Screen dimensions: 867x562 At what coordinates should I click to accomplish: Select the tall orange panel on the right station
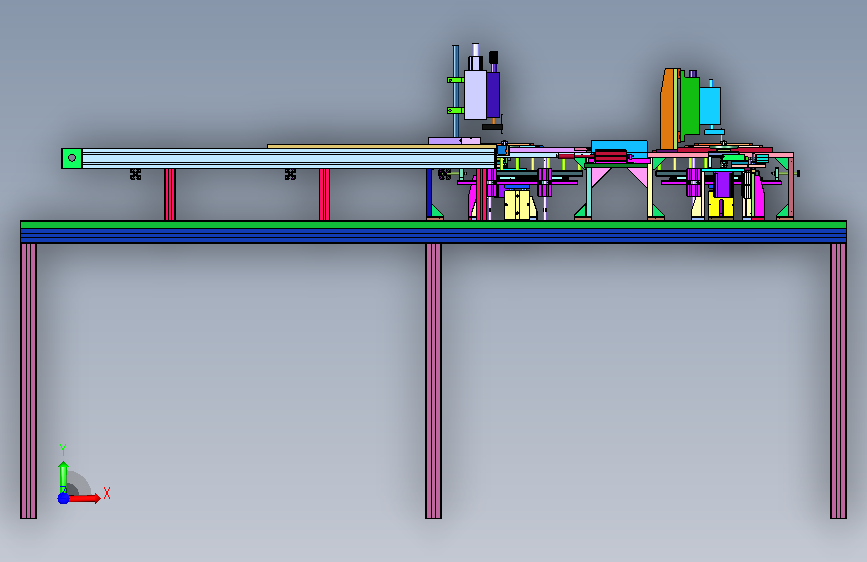pyautogui.click(x=669, y=109)
